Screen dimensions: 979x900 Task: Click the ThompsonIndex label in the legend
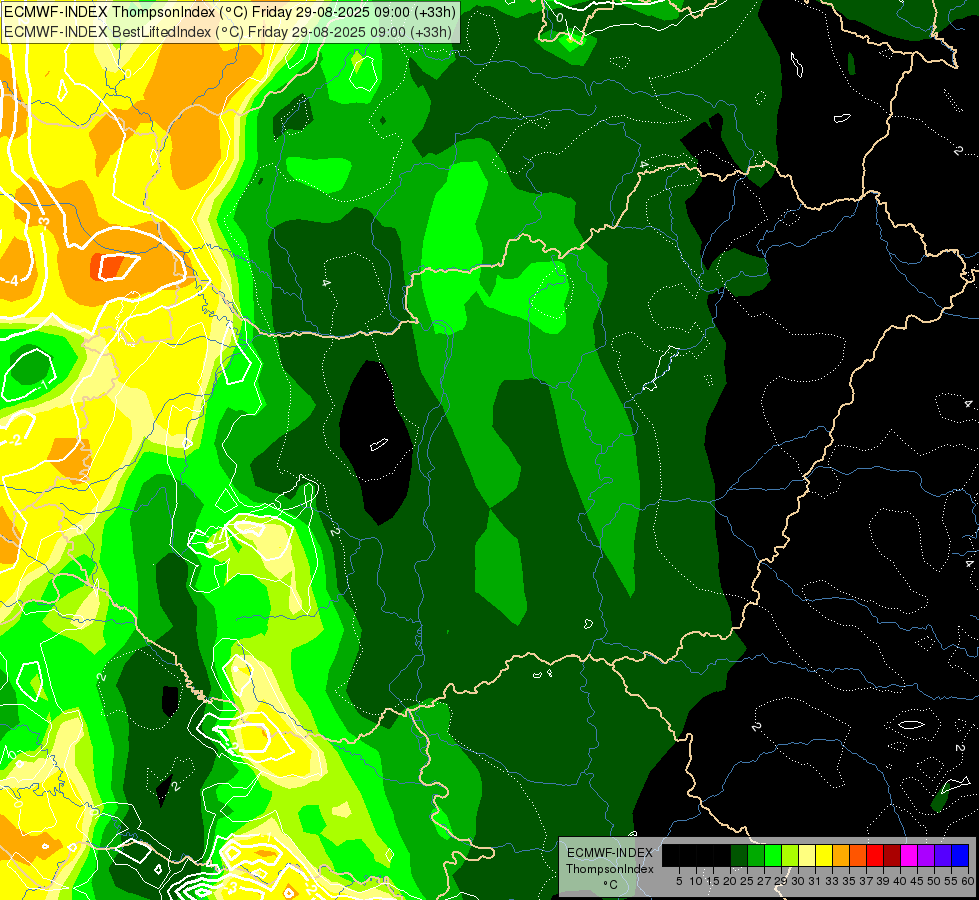coord(610,869)
